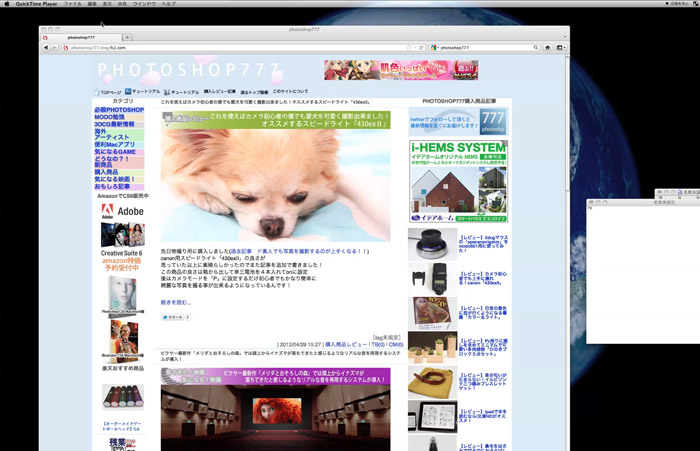The image size is (700, 451).
Task: Open the 海外アーティスト category
Action: (119, 134)
